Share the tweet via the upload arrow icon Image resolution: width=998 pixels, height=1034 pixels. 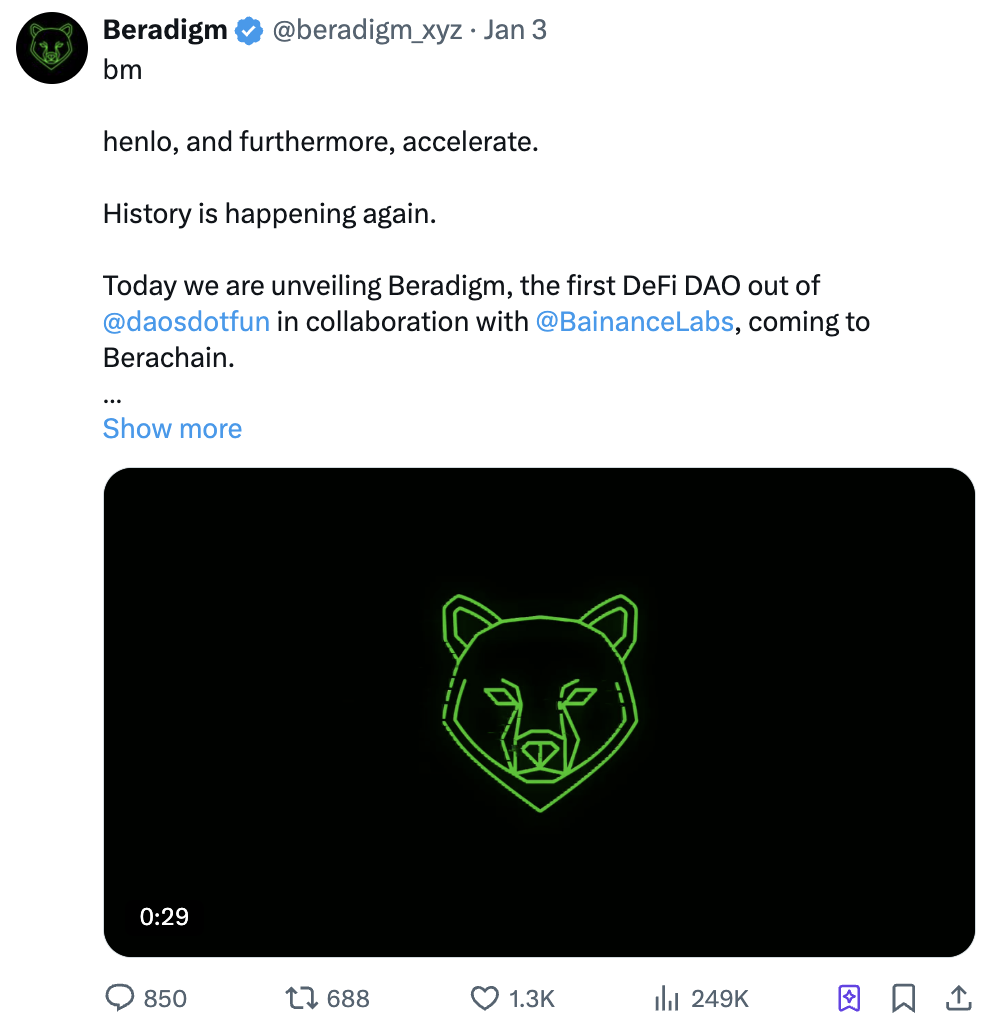(958, 997)
